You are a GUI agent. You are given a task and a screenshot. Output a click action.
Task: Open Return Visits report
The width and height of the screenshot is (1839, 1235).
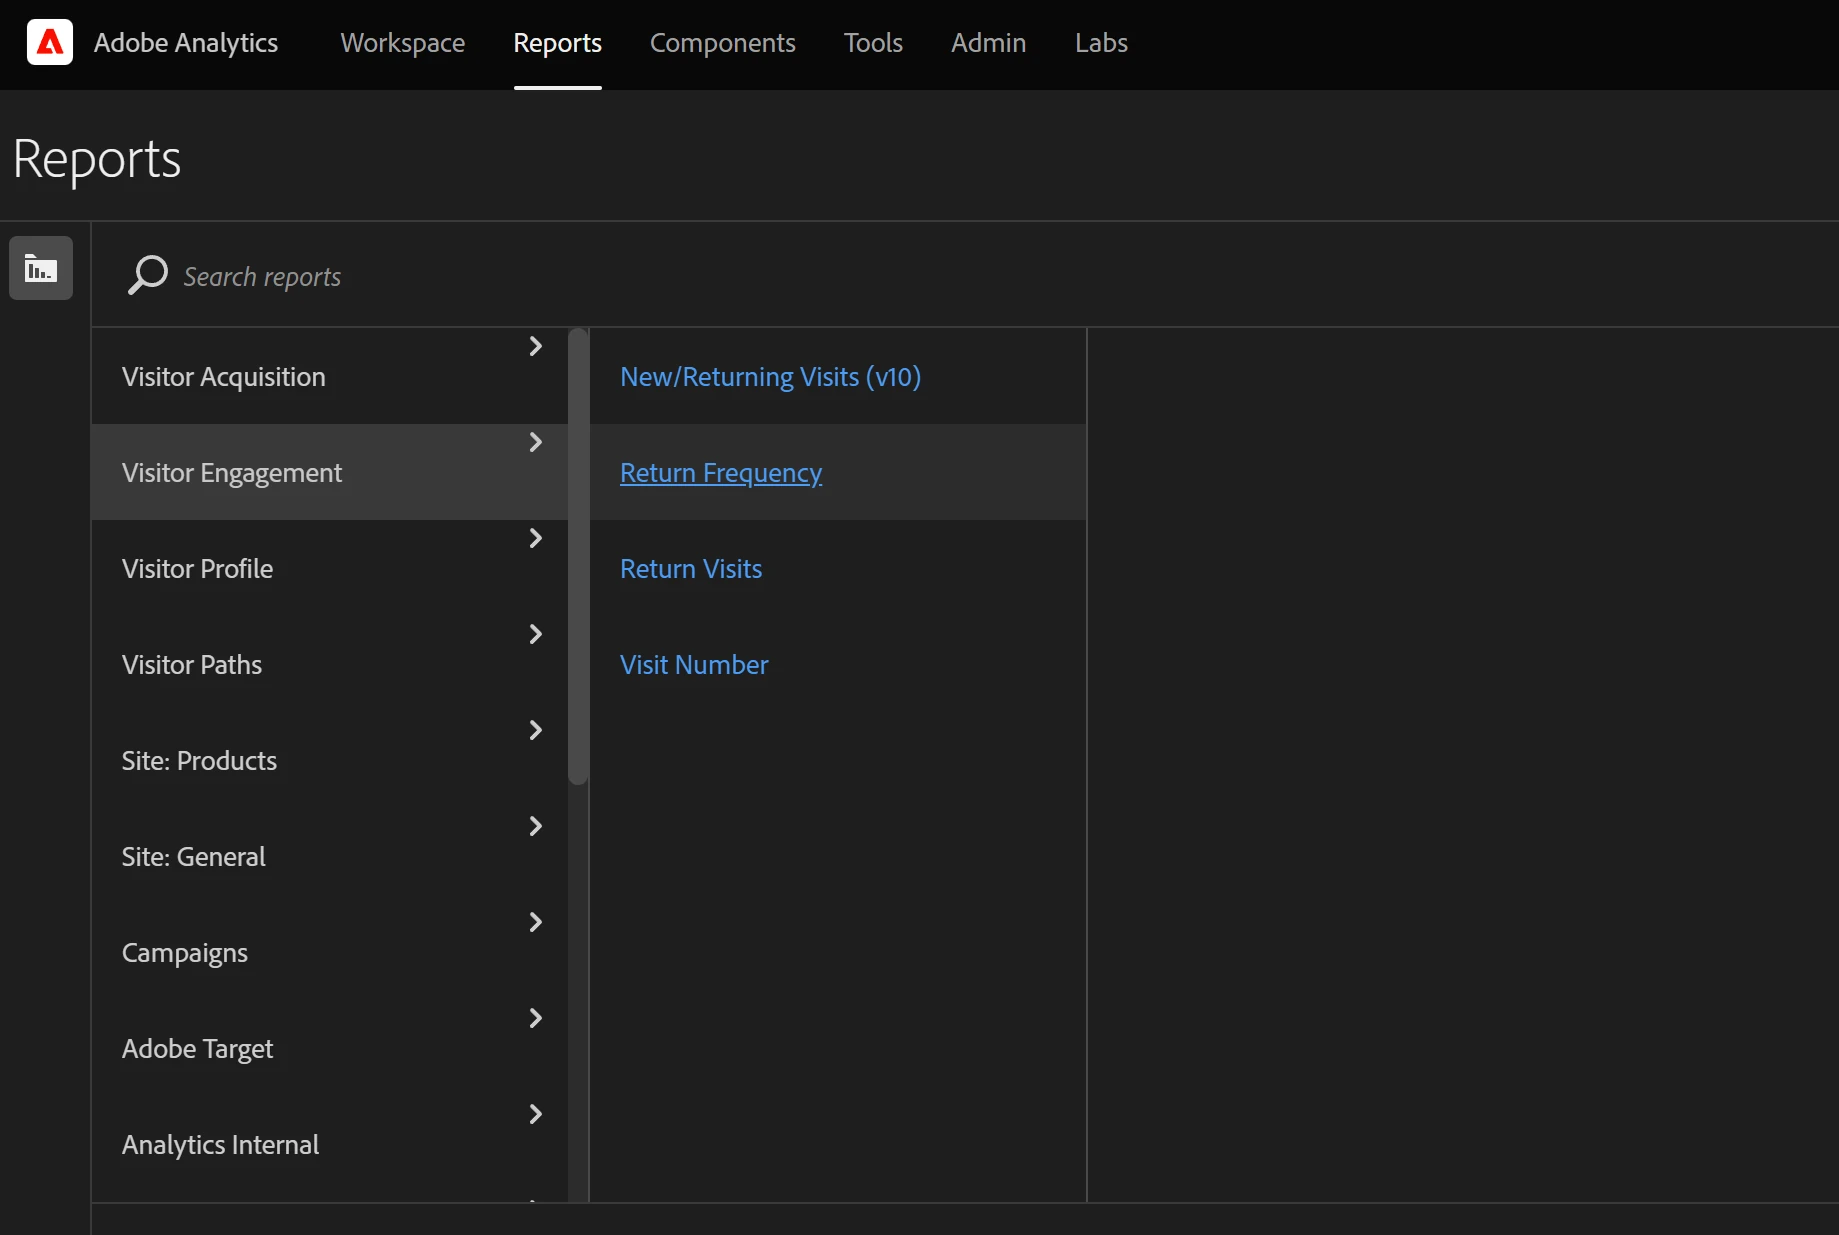click(x=691, y=569)
